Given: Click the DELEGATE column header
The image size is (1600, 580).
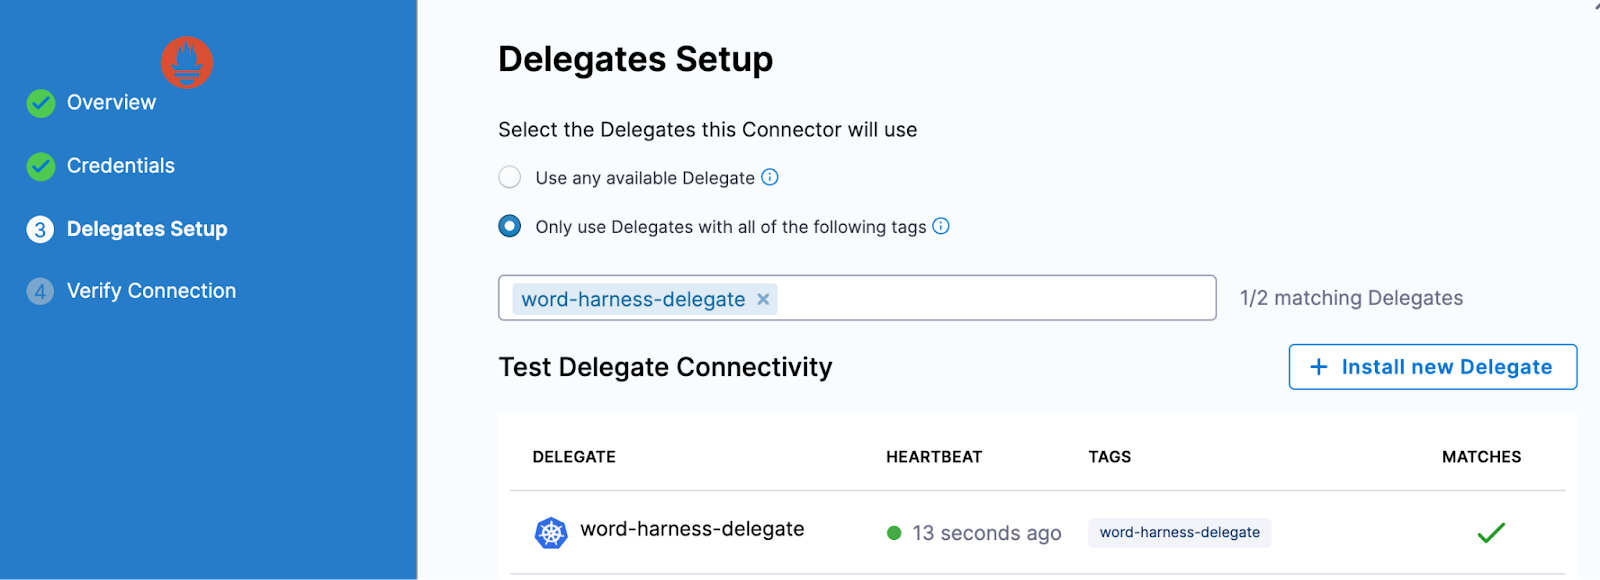Looking at the screenshot, I should click(574, 456).
